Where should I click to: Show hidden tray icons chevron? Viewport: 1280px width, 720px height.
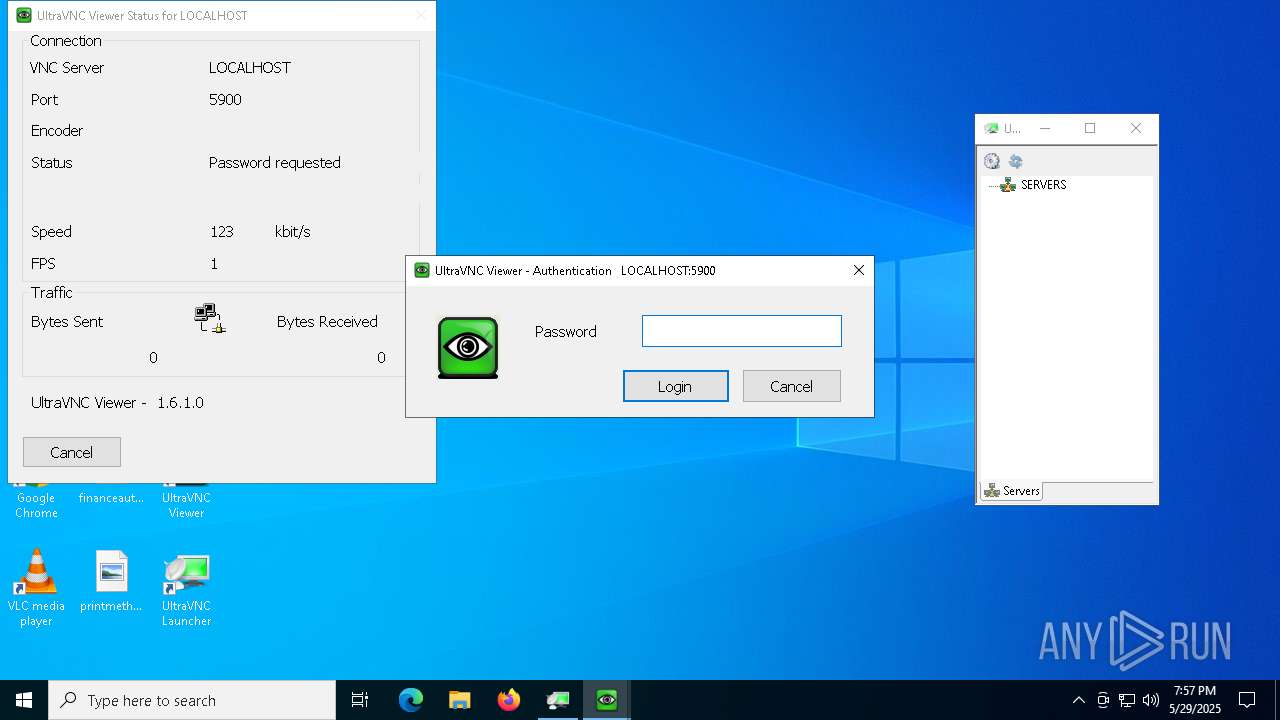pyautogui.click(x=1078, y=700)
